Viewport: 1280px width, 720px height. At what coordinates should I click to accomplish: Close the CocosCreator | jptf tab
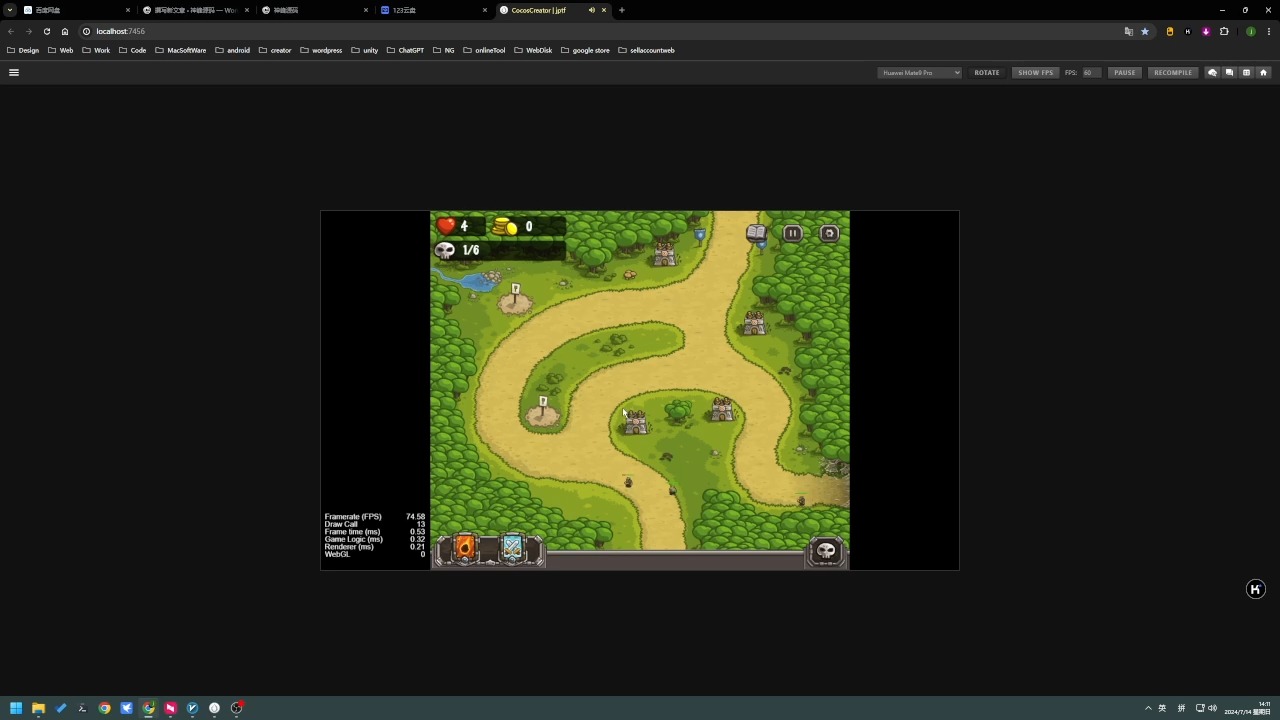coord(604,10)
